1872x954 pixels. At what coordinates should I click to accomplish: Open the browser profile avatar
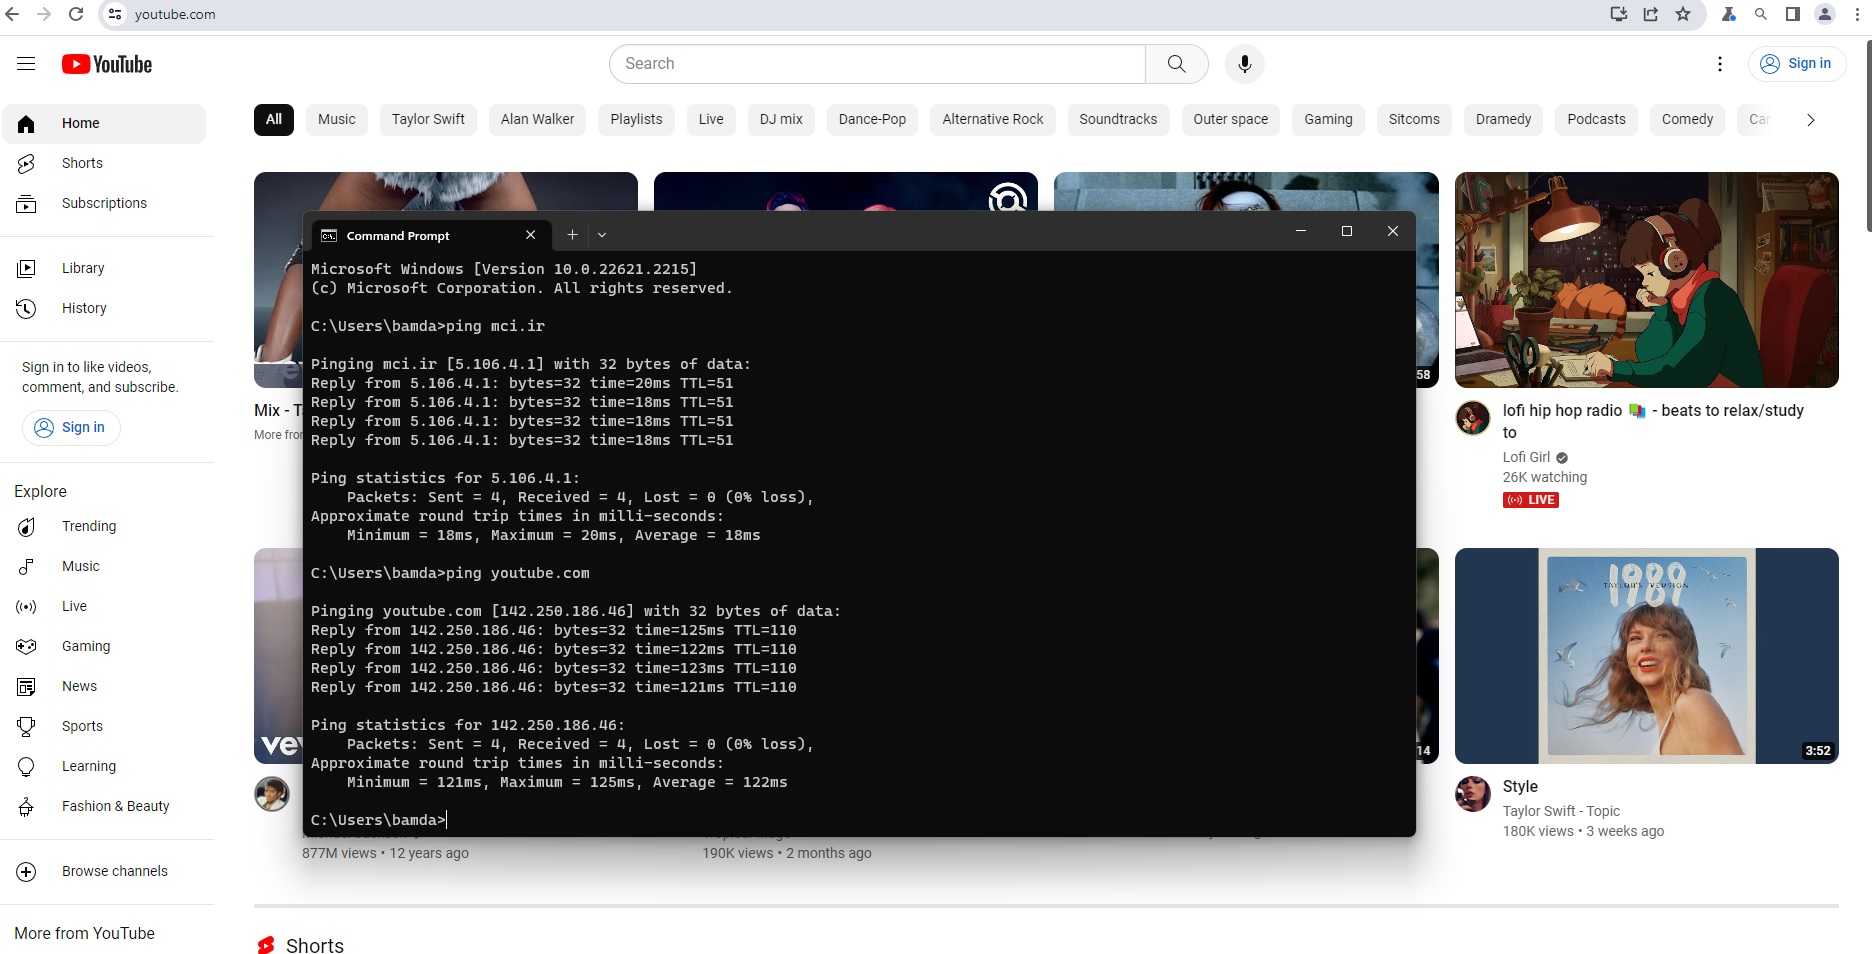tap(1825, 14)
